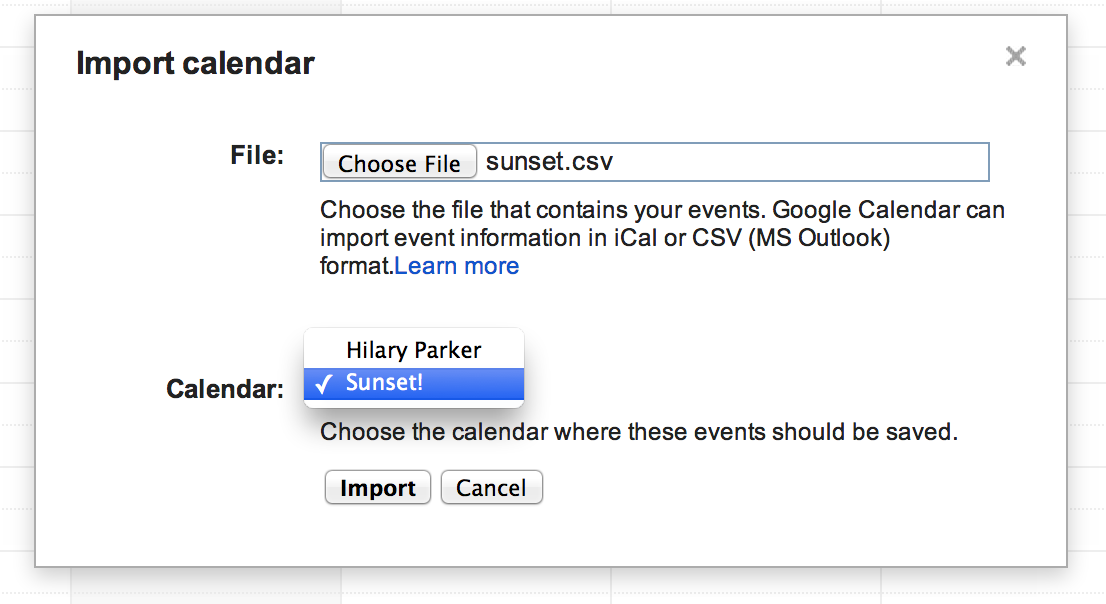
Task: Click empty area of file input field
Action: tap(800, 162)
